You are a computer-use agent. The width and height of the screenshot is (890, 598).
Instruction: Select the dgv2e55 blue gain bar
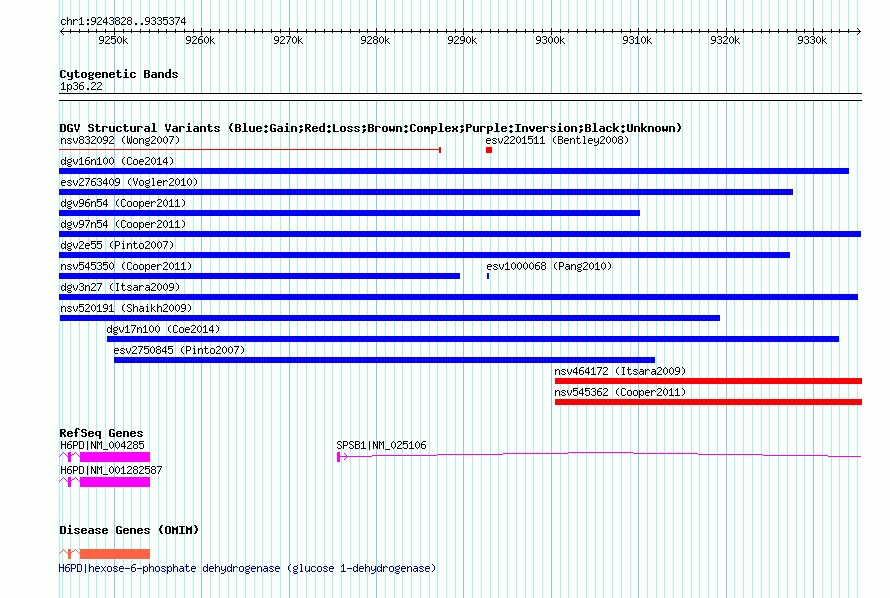tap(425, 255)
